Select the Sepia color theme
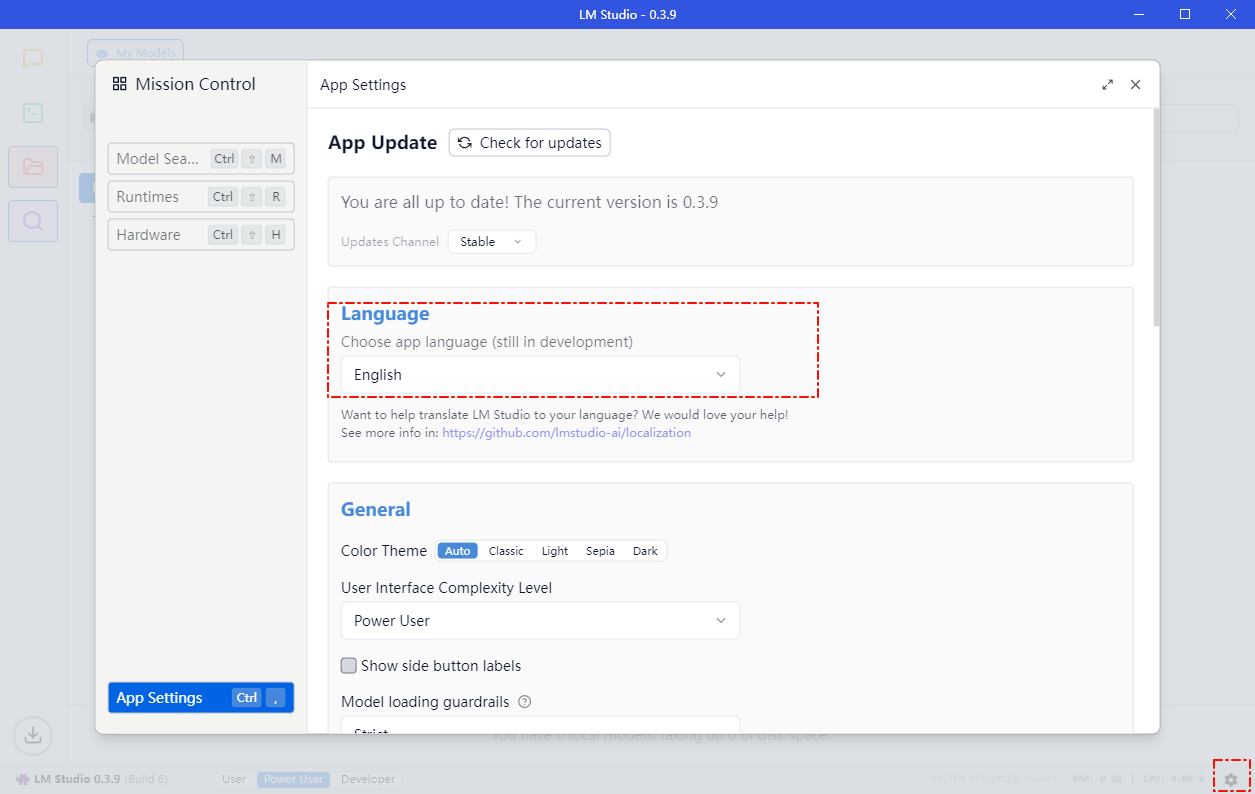 (600, 551)
